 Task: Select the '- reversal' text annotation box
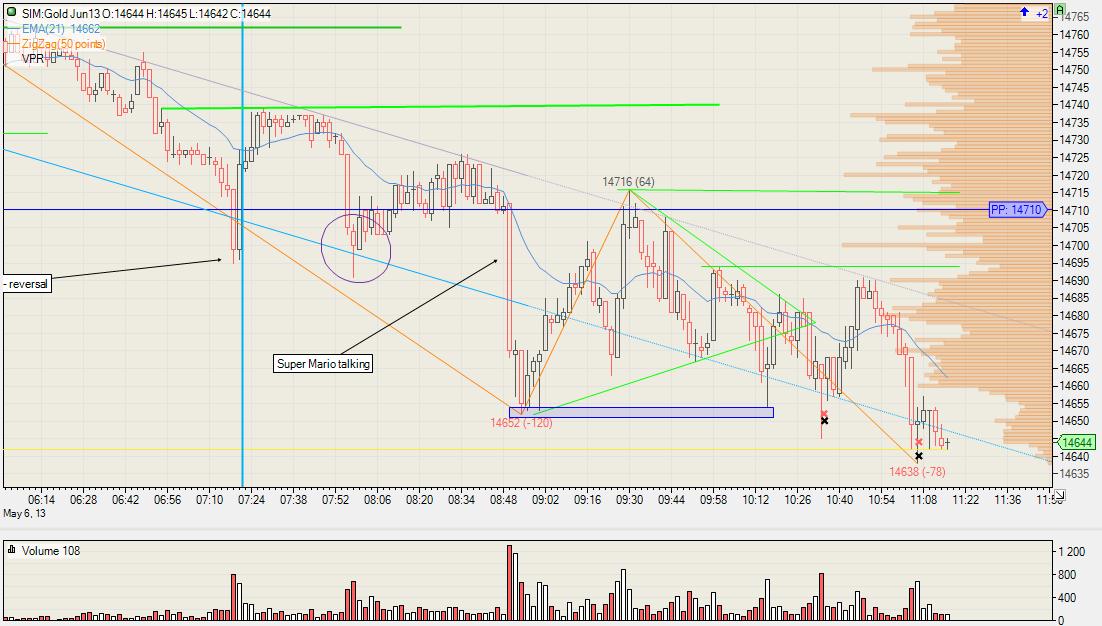(x=27, y=284)
